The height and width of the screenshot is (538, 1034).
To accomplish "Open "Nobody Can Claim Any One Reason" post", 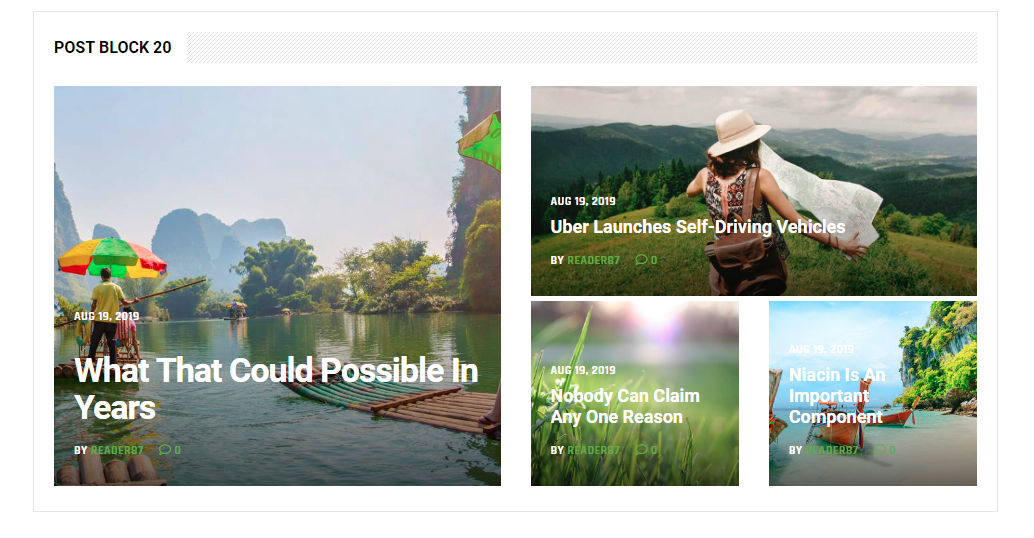I will tap(624, 406).
